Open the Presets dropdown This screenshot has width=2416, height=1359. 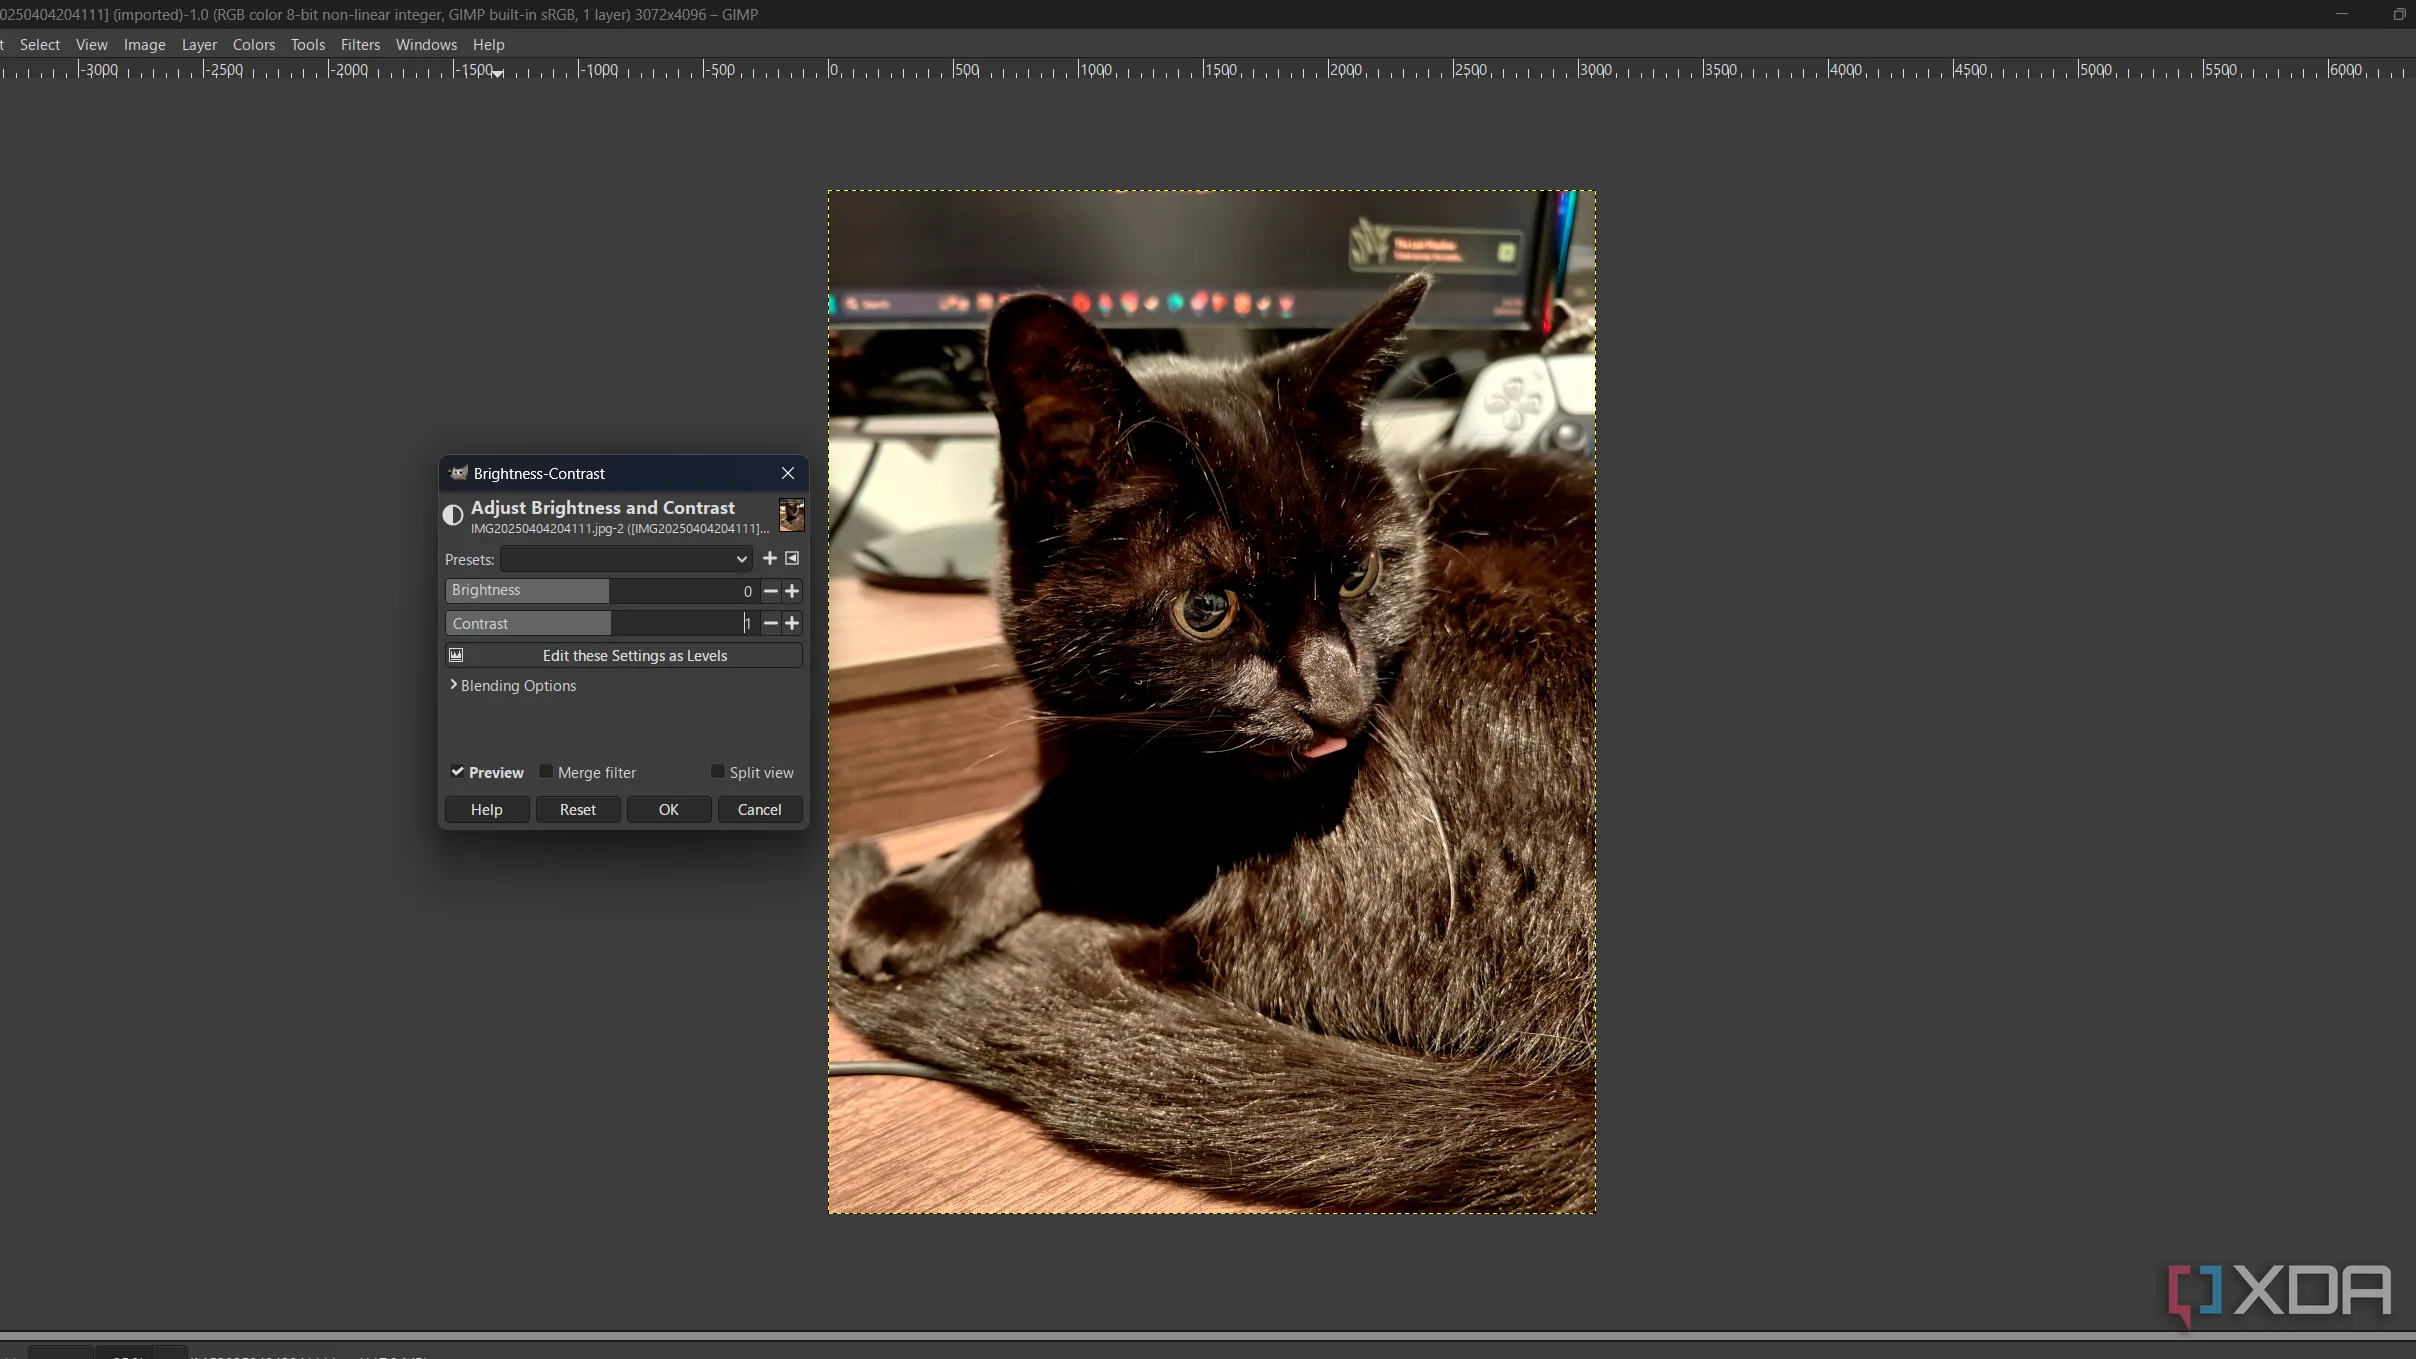tap(626, 559)
